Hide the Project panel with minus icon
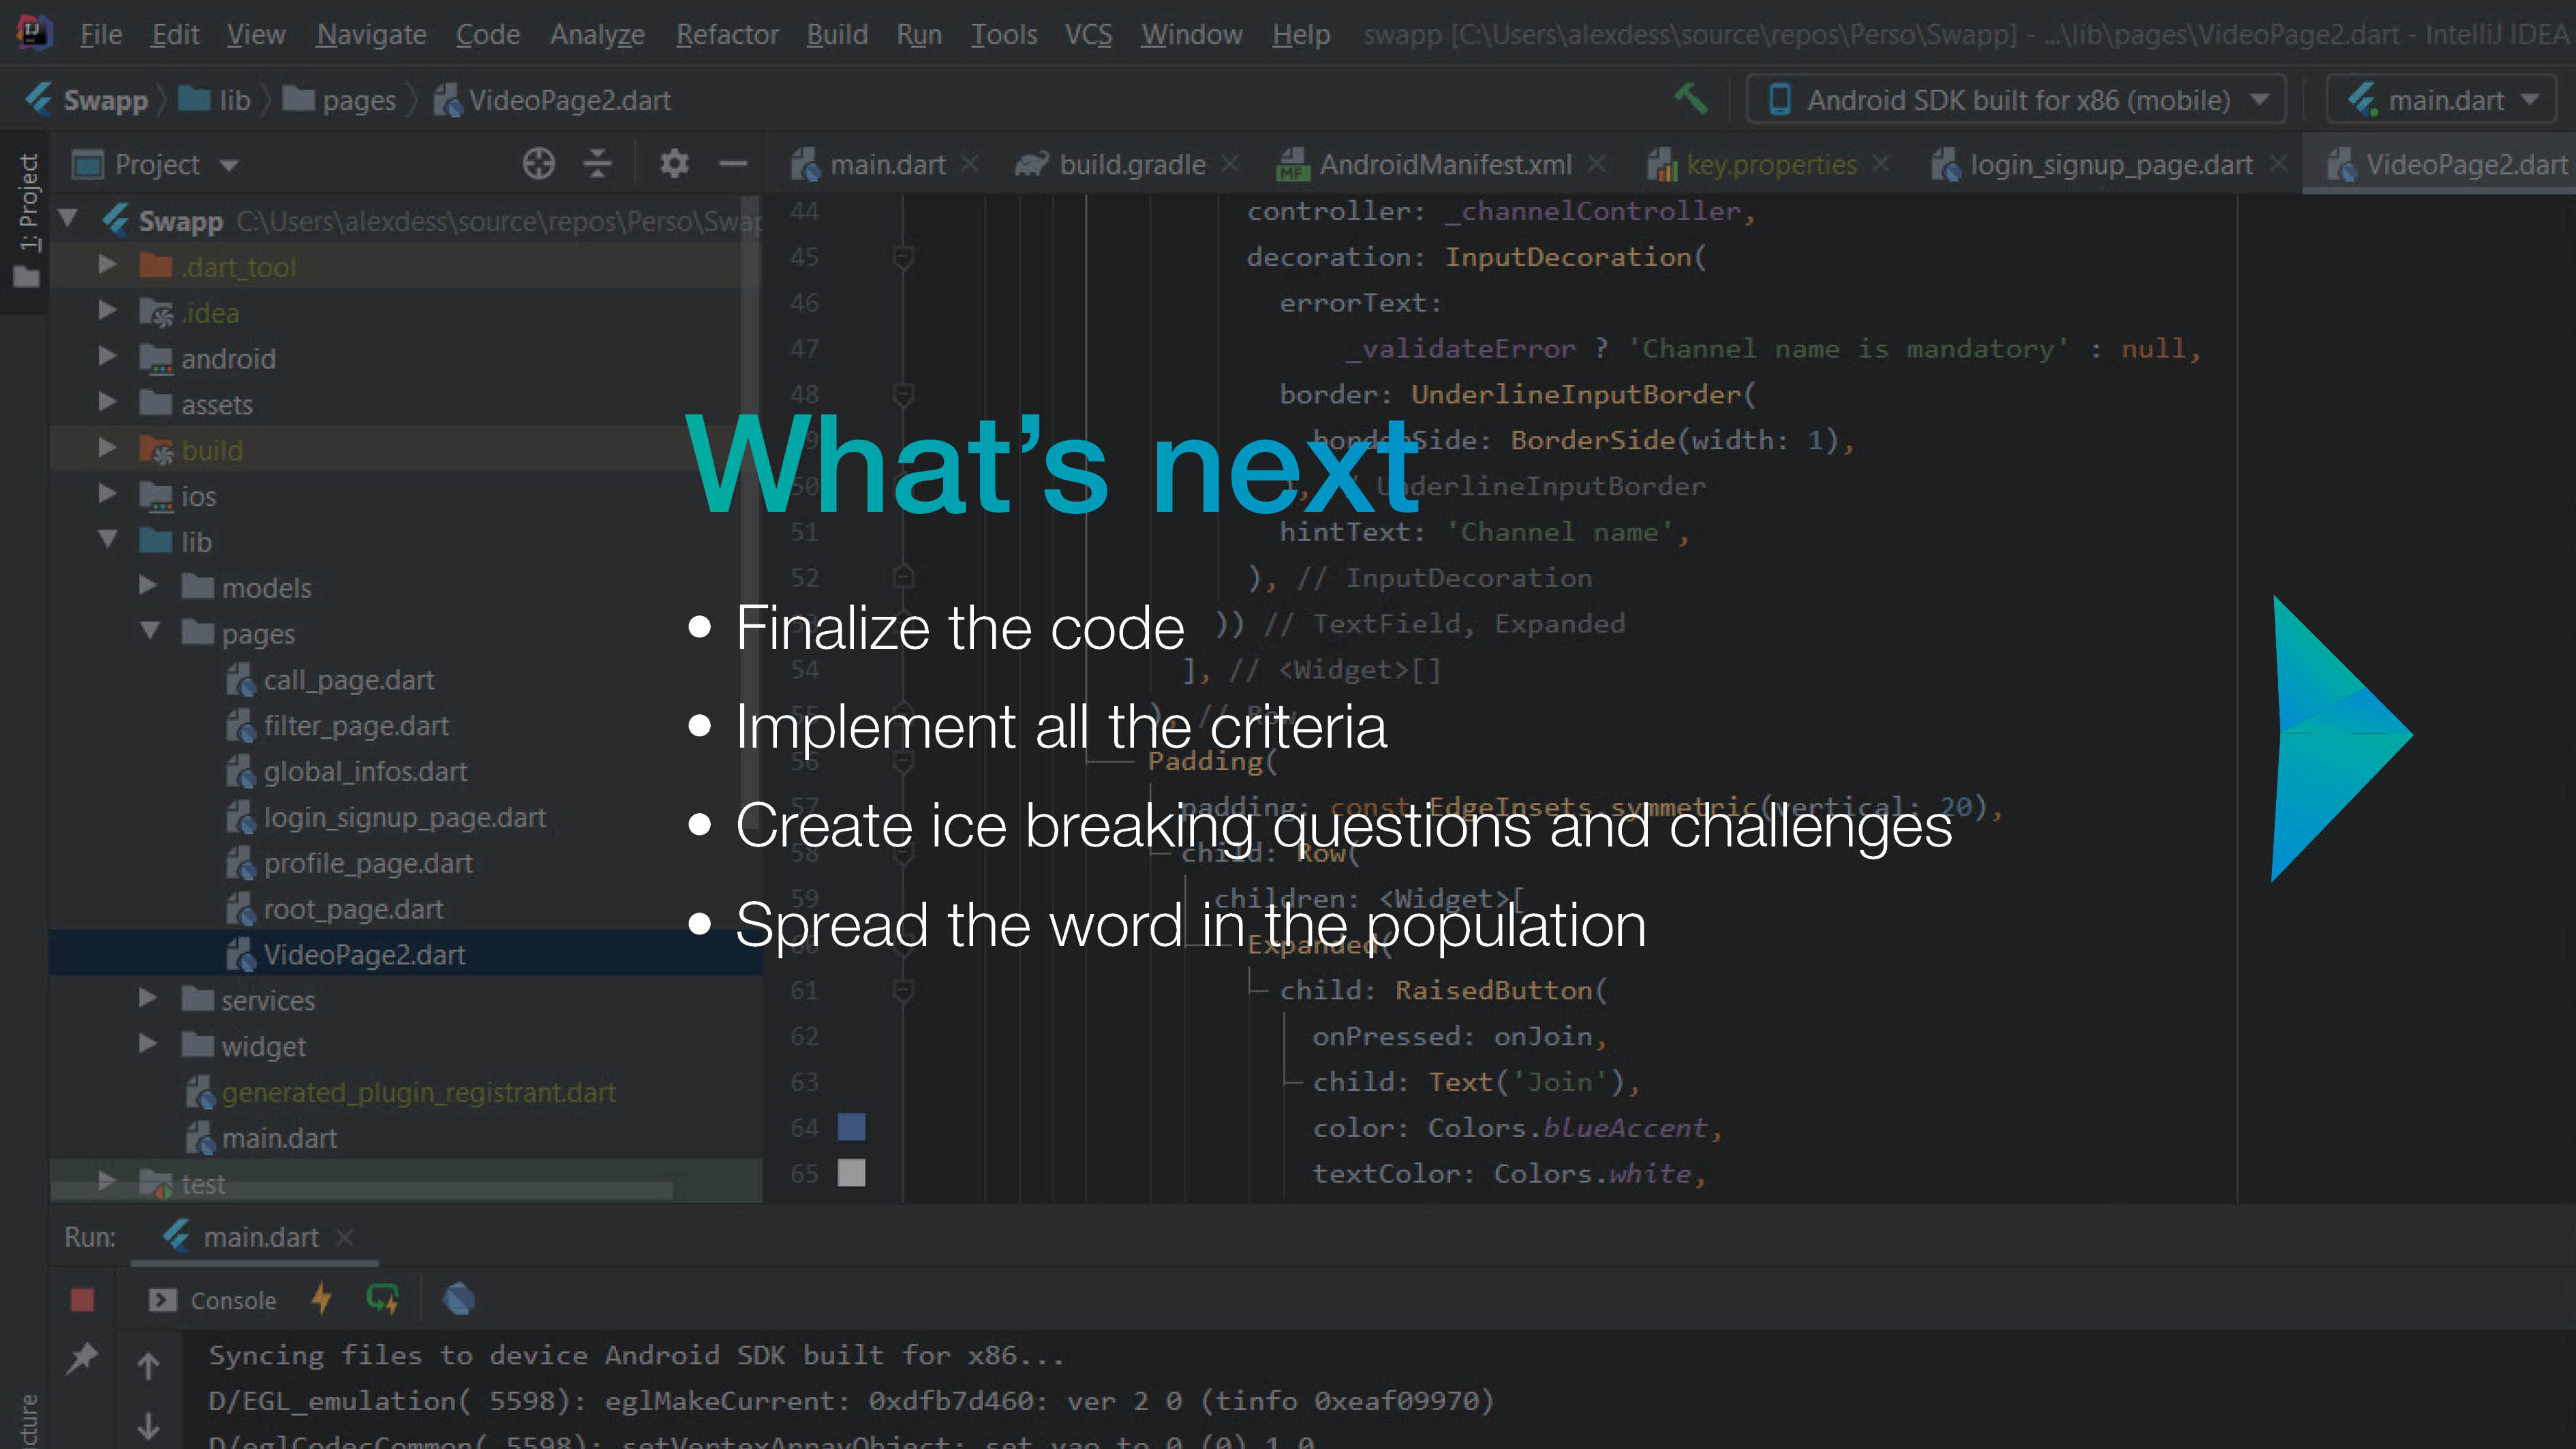Screen dimensions: 2576x1449 (x=733, y=163)
